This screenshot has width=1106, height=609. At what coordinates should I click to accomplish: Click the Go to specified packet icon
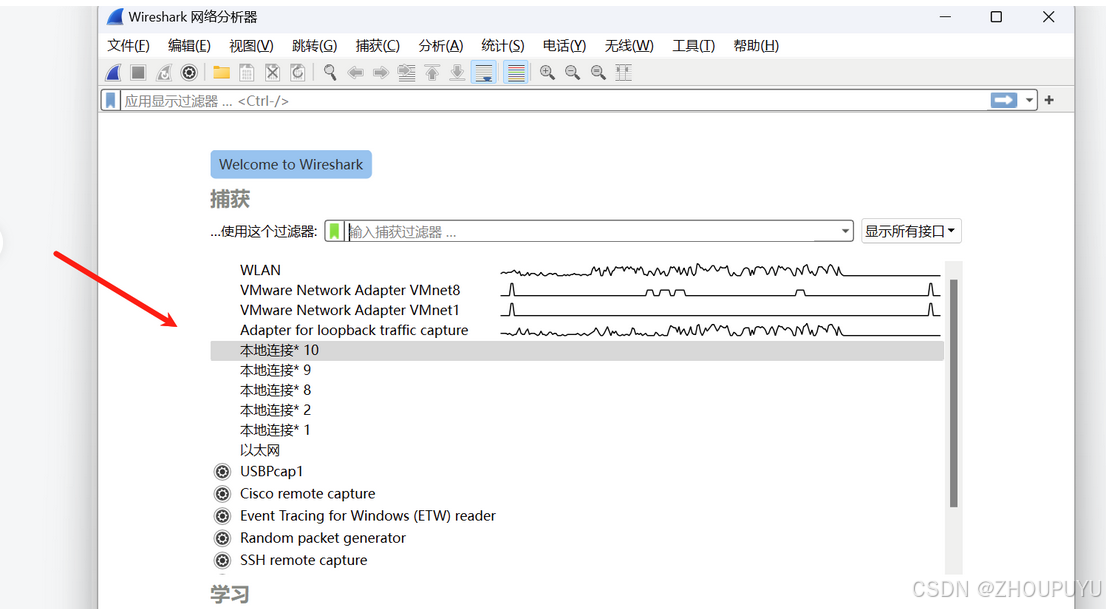coord(406,72)
